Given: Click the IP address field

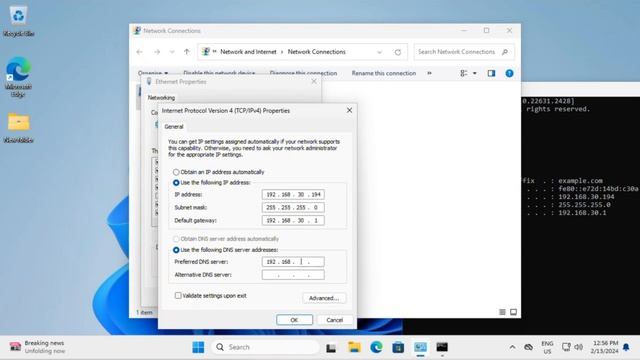Looking at the screenshot, I should pyautogui.click(x=293, y=194).
